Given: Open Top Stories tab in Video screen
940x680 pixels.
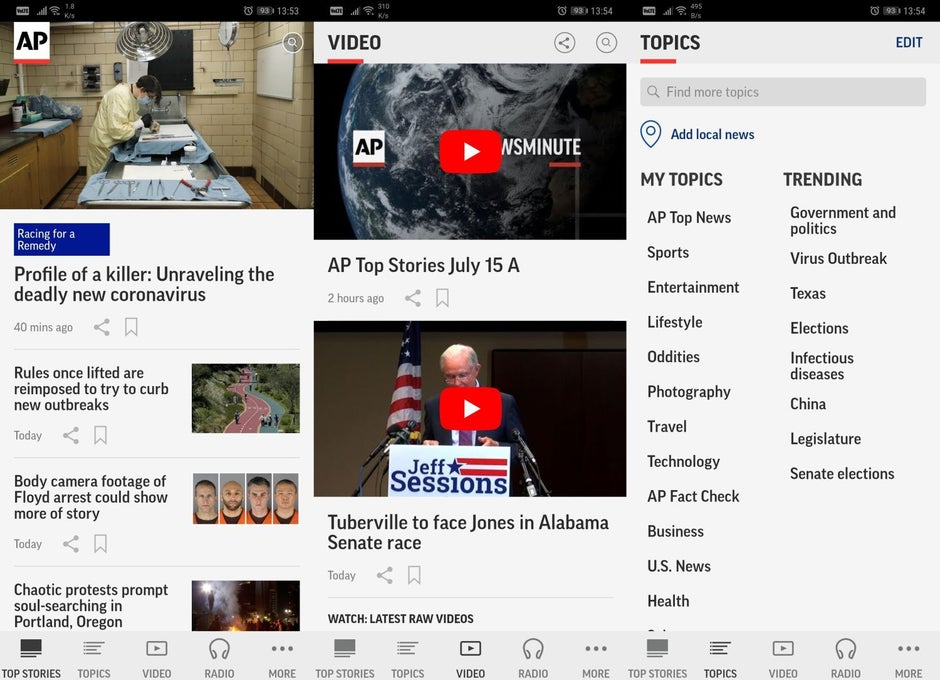Looking at the screenshot, I should [345, 658].
